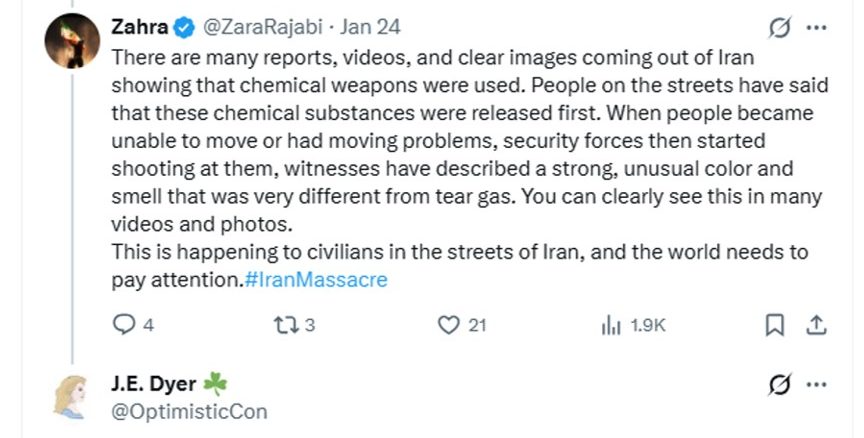Share Zahra's tweet via share icon

point(815,325)
